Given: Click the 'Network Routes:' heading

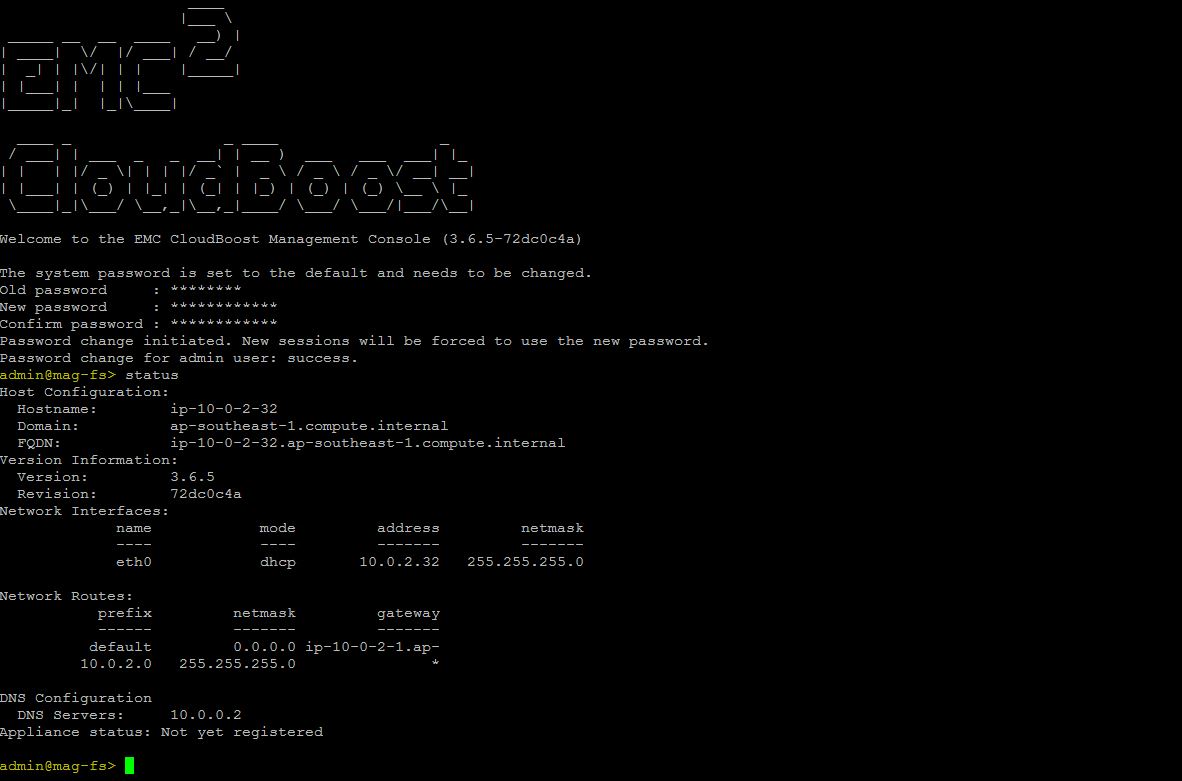Looking at the screenshot, I should point(66,596).
